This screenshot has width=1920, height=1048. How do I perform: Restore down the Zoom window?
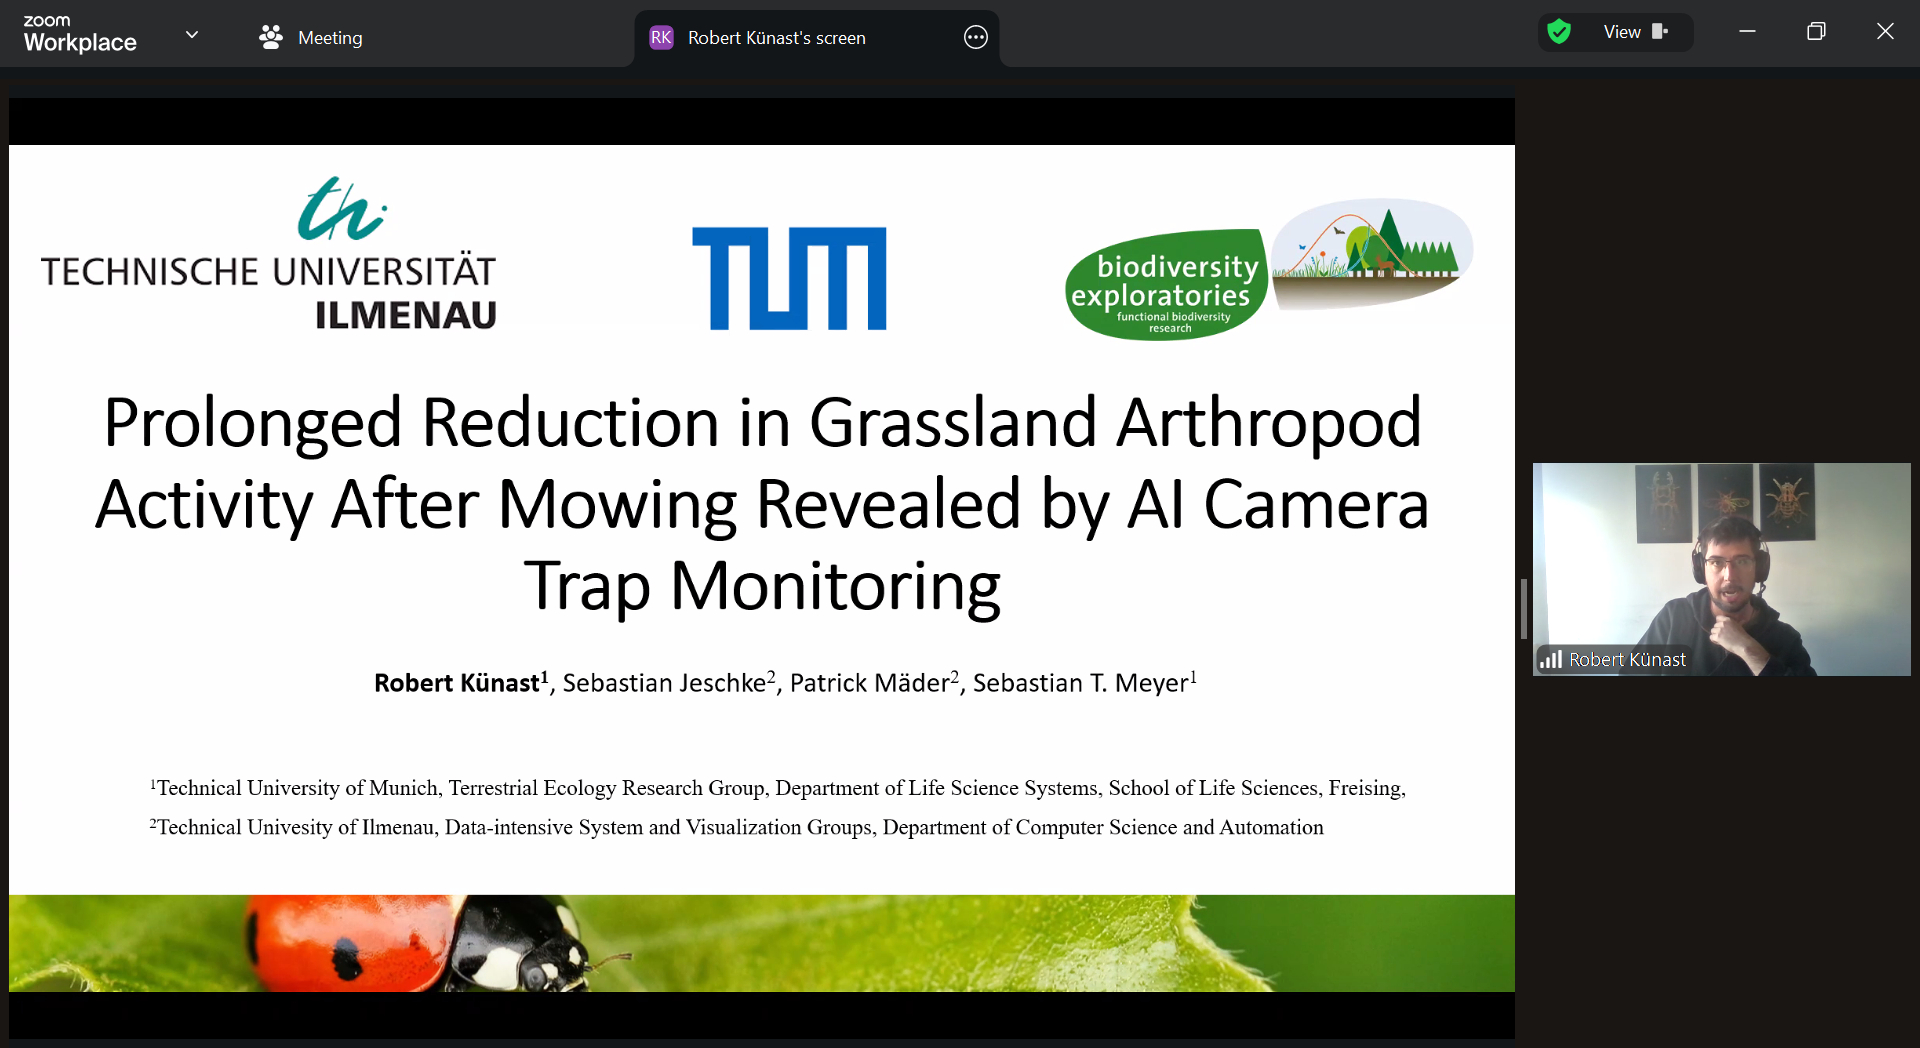(1816, 32)
